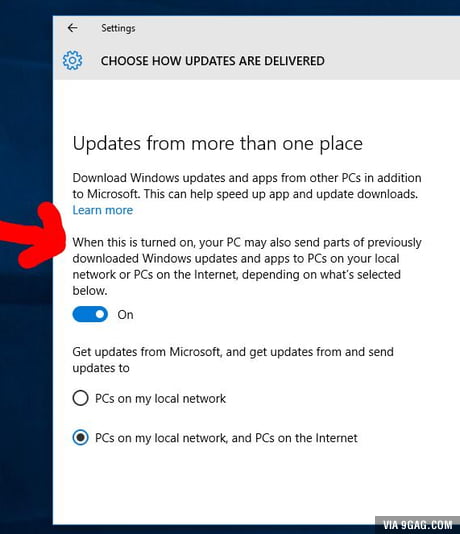Click the "Get updates from Microsoft" description text

(233, 360)
